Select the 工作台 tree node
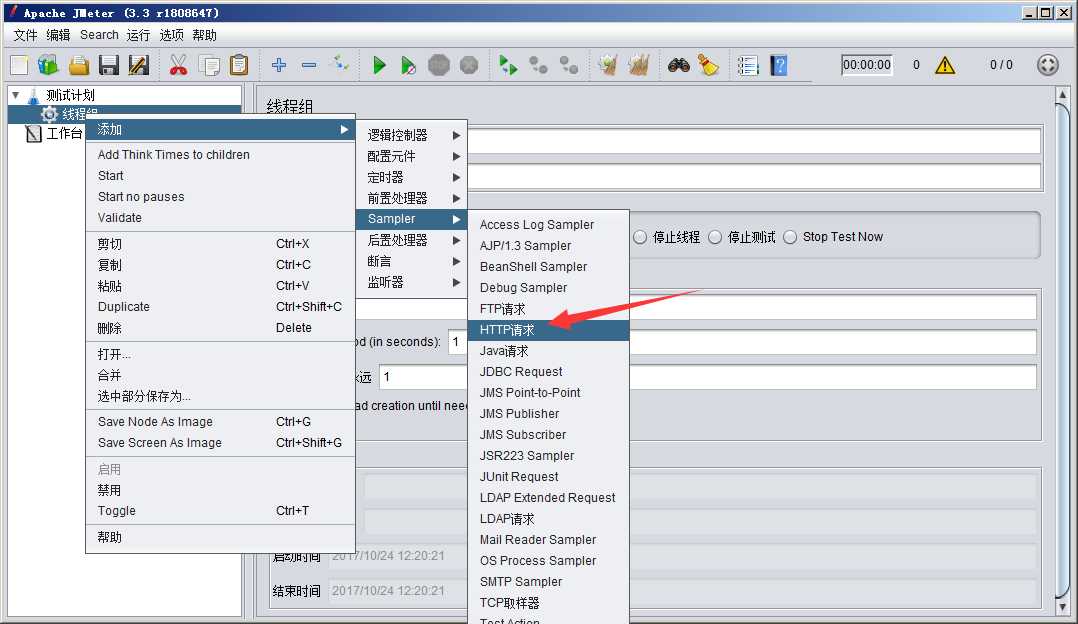The height and width of the screenshot is (624, 1078). coord(54,133)
